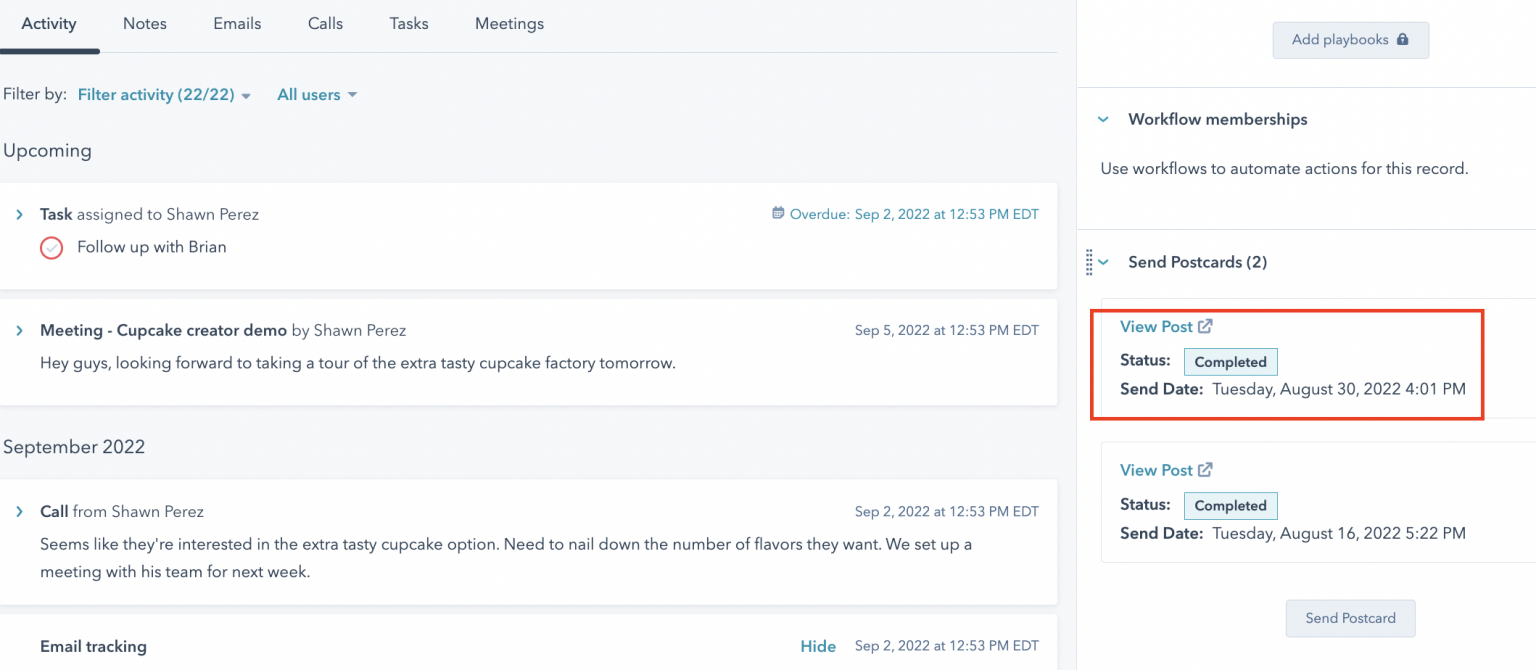Screen dimensions: 1536x670
Task: Open the August 30 View Post link
Action: click(x=1156, y=327)
